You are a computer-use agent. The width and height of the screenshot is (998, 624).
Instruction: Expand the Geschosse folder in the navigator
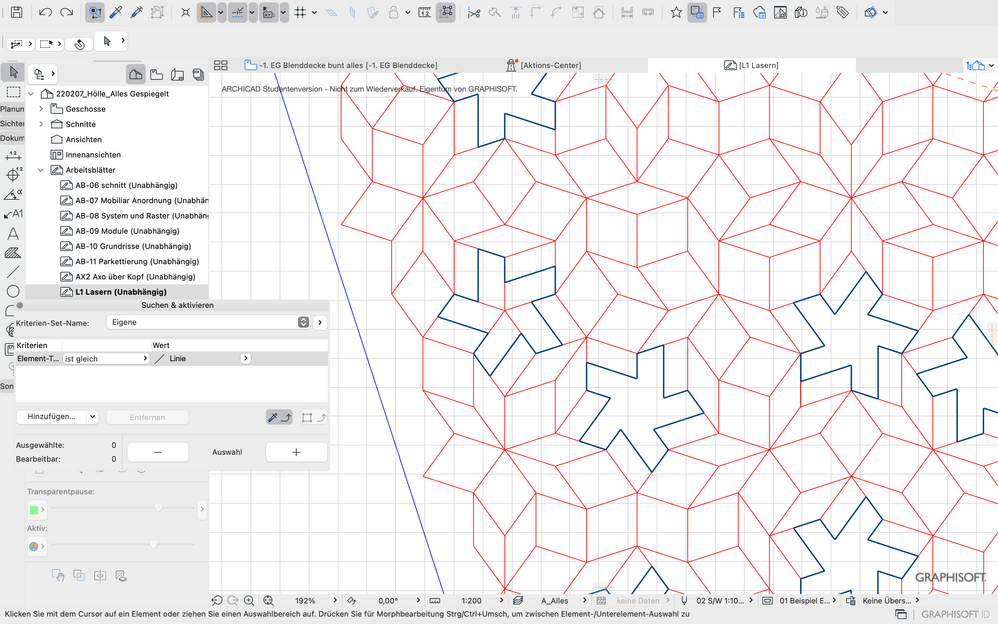pyautogui.click(x=41, y=109)
